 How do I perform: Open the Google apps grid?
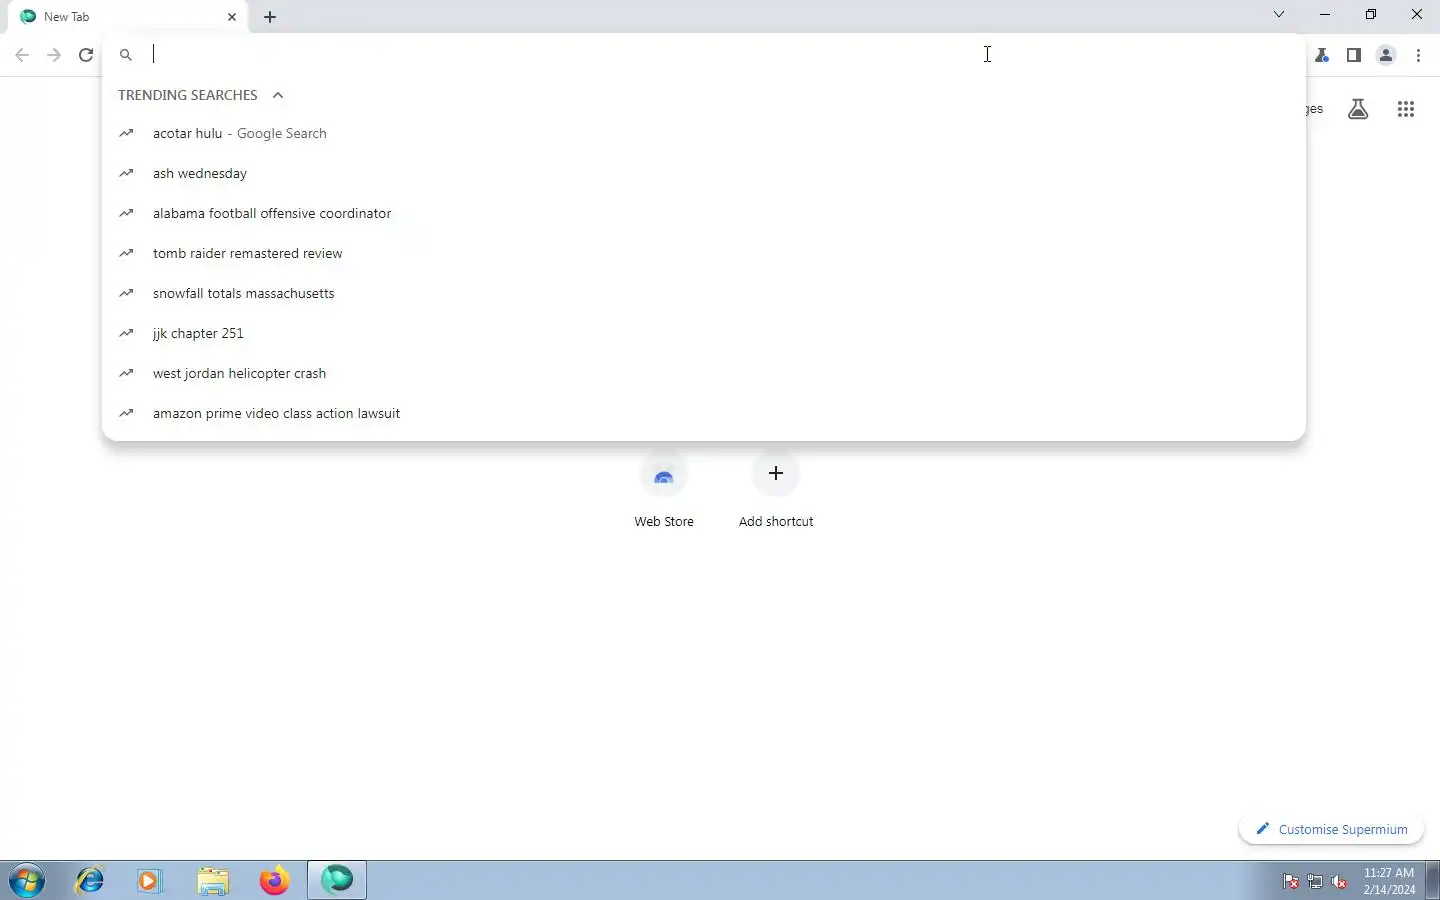pos(1406,109)
